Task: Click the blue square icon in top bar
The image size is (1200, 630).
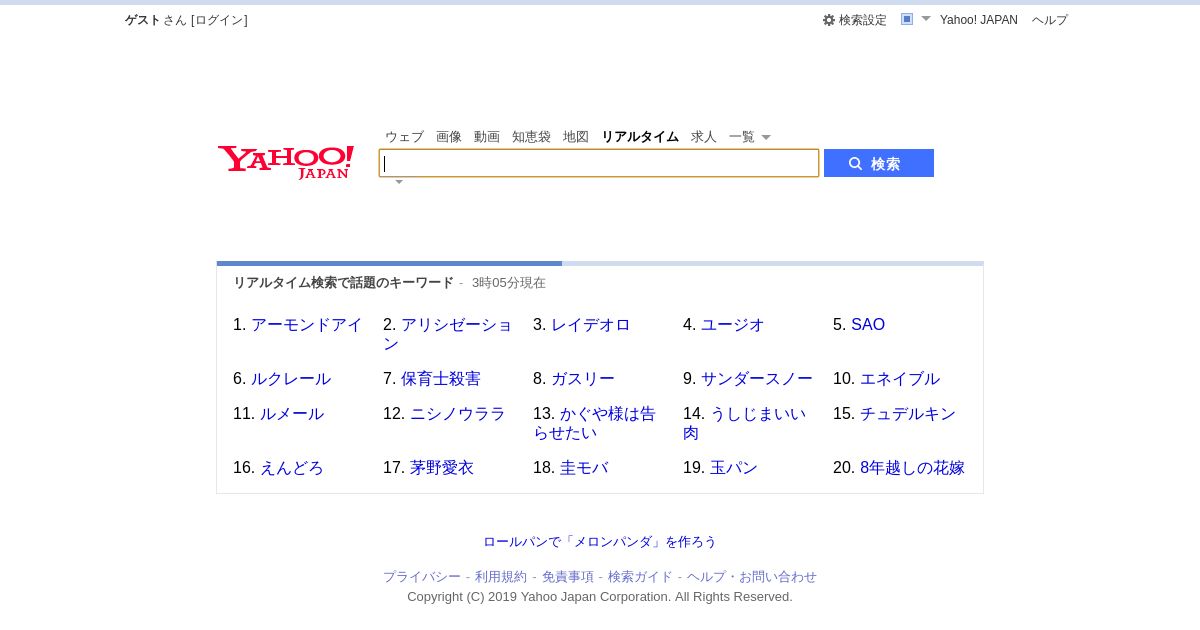Action: (x=907, y=19)
